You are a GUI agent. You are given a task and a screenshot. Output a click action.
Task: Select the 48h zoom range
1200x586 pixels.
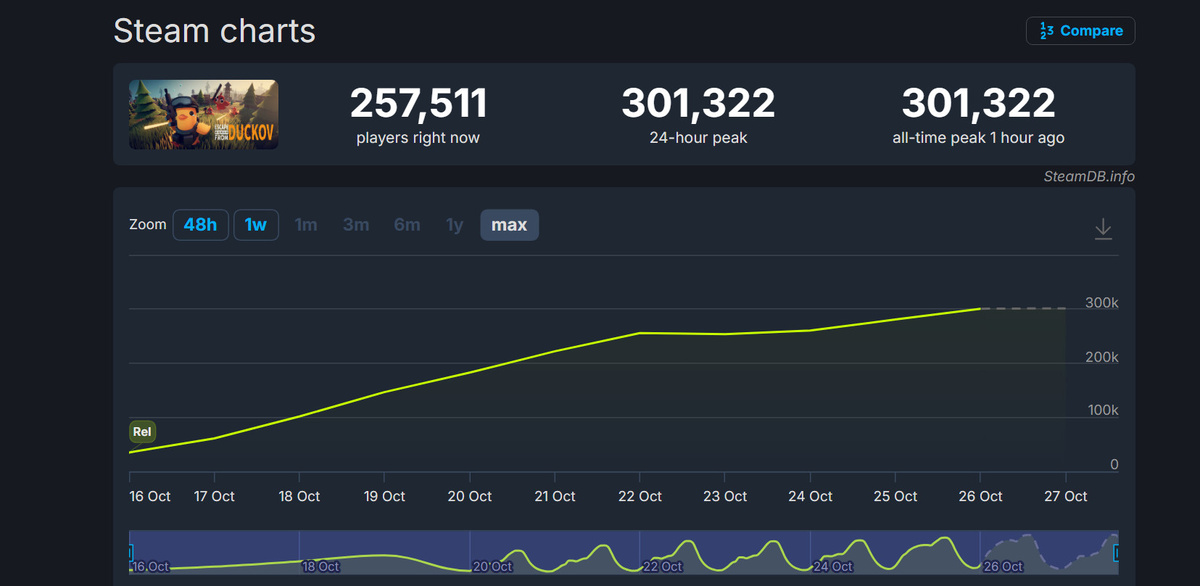200,225
